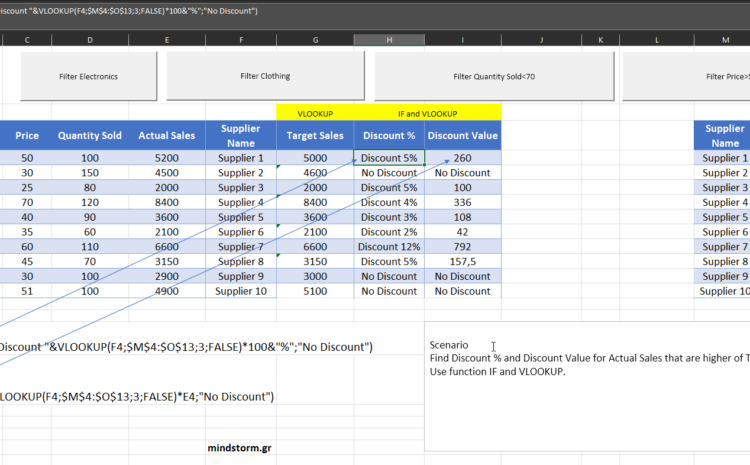The width and height of the screenshot is (750, 465).
Task: Select column G header
Action: (315, 40)
